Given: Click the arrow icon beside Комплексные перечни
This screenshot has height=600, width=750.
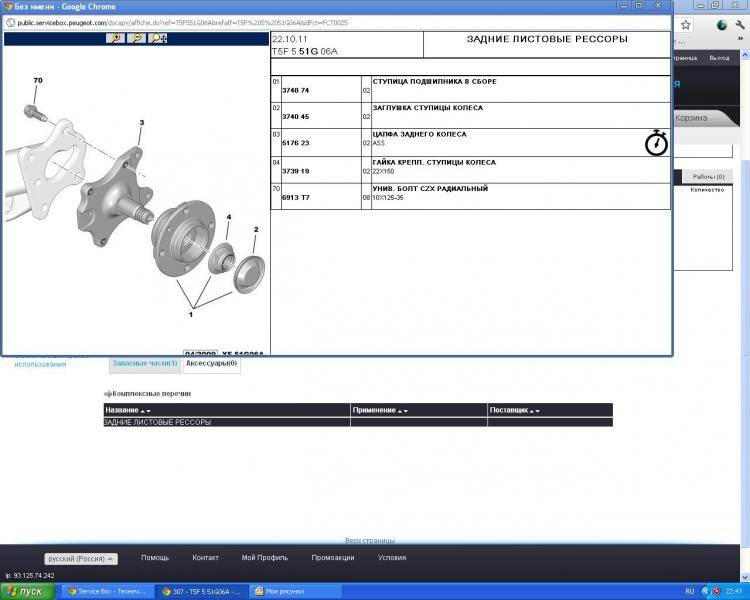Looking at the screenshot, I should point(108,394).
